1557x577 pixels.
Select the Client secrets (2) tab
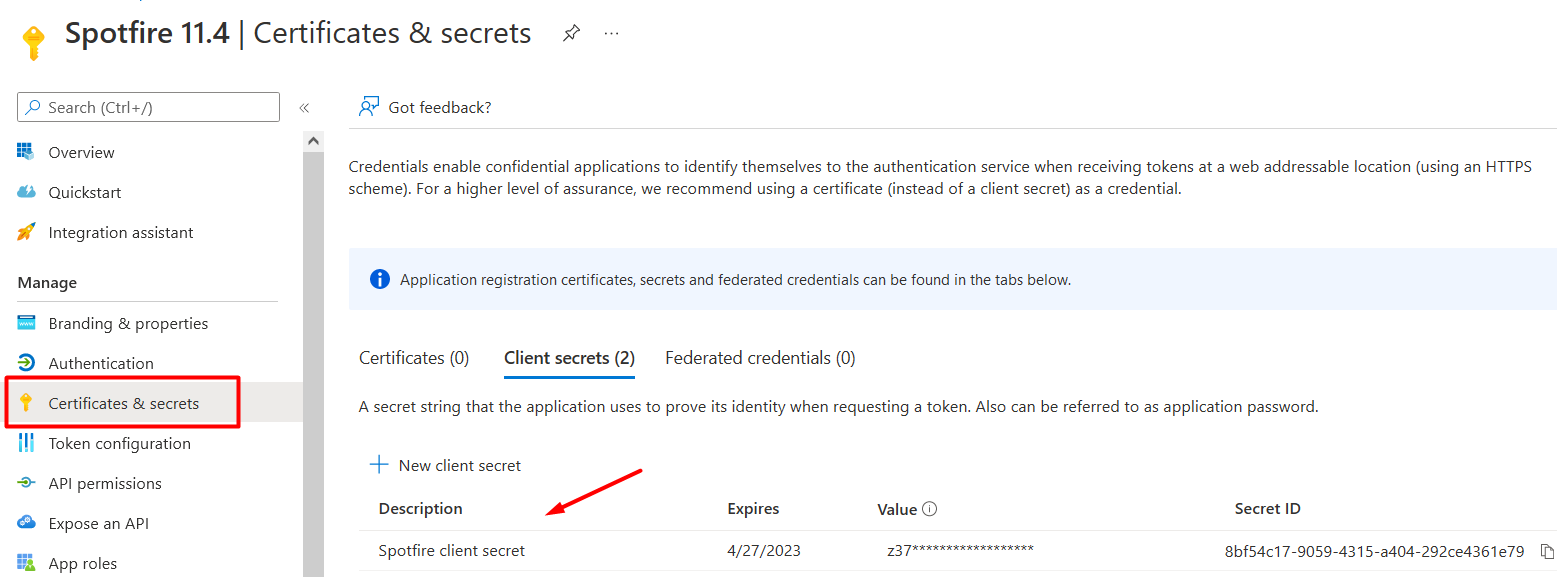coord(569,358)
